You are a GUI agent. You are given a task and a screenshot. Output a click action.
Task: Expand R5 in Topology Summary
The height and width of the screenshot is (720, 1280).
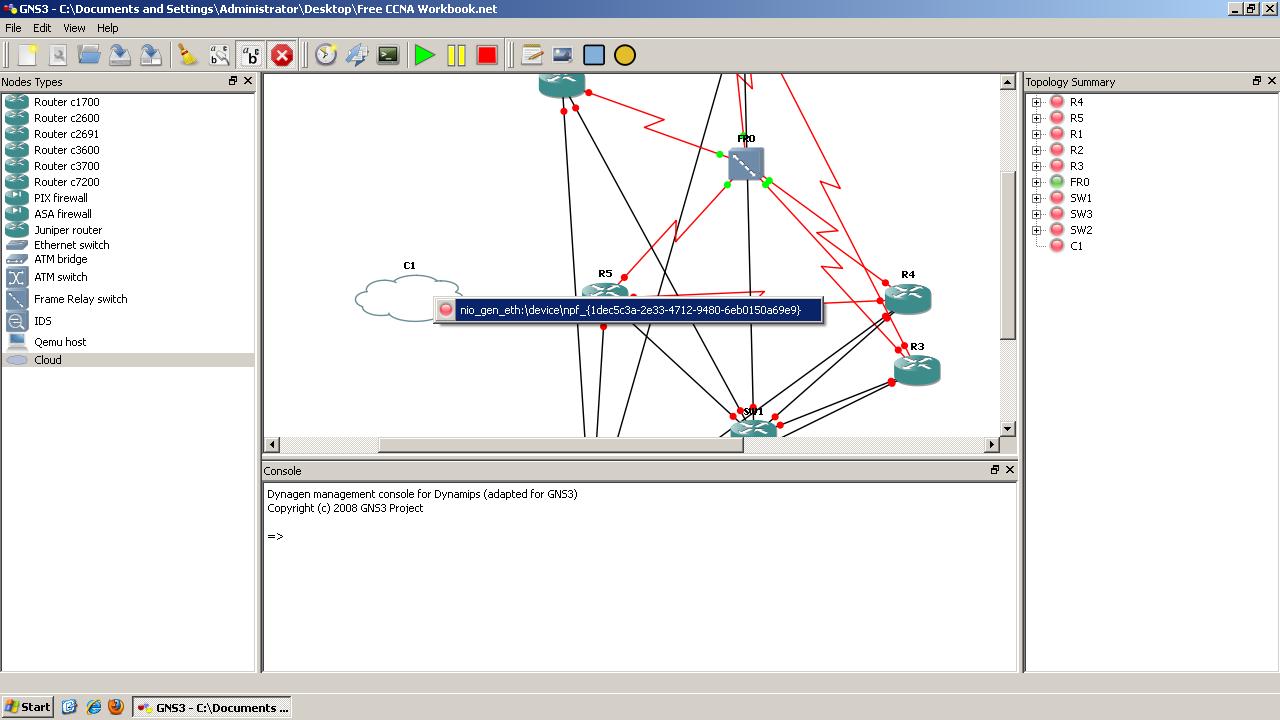(x=1037, y=118)
